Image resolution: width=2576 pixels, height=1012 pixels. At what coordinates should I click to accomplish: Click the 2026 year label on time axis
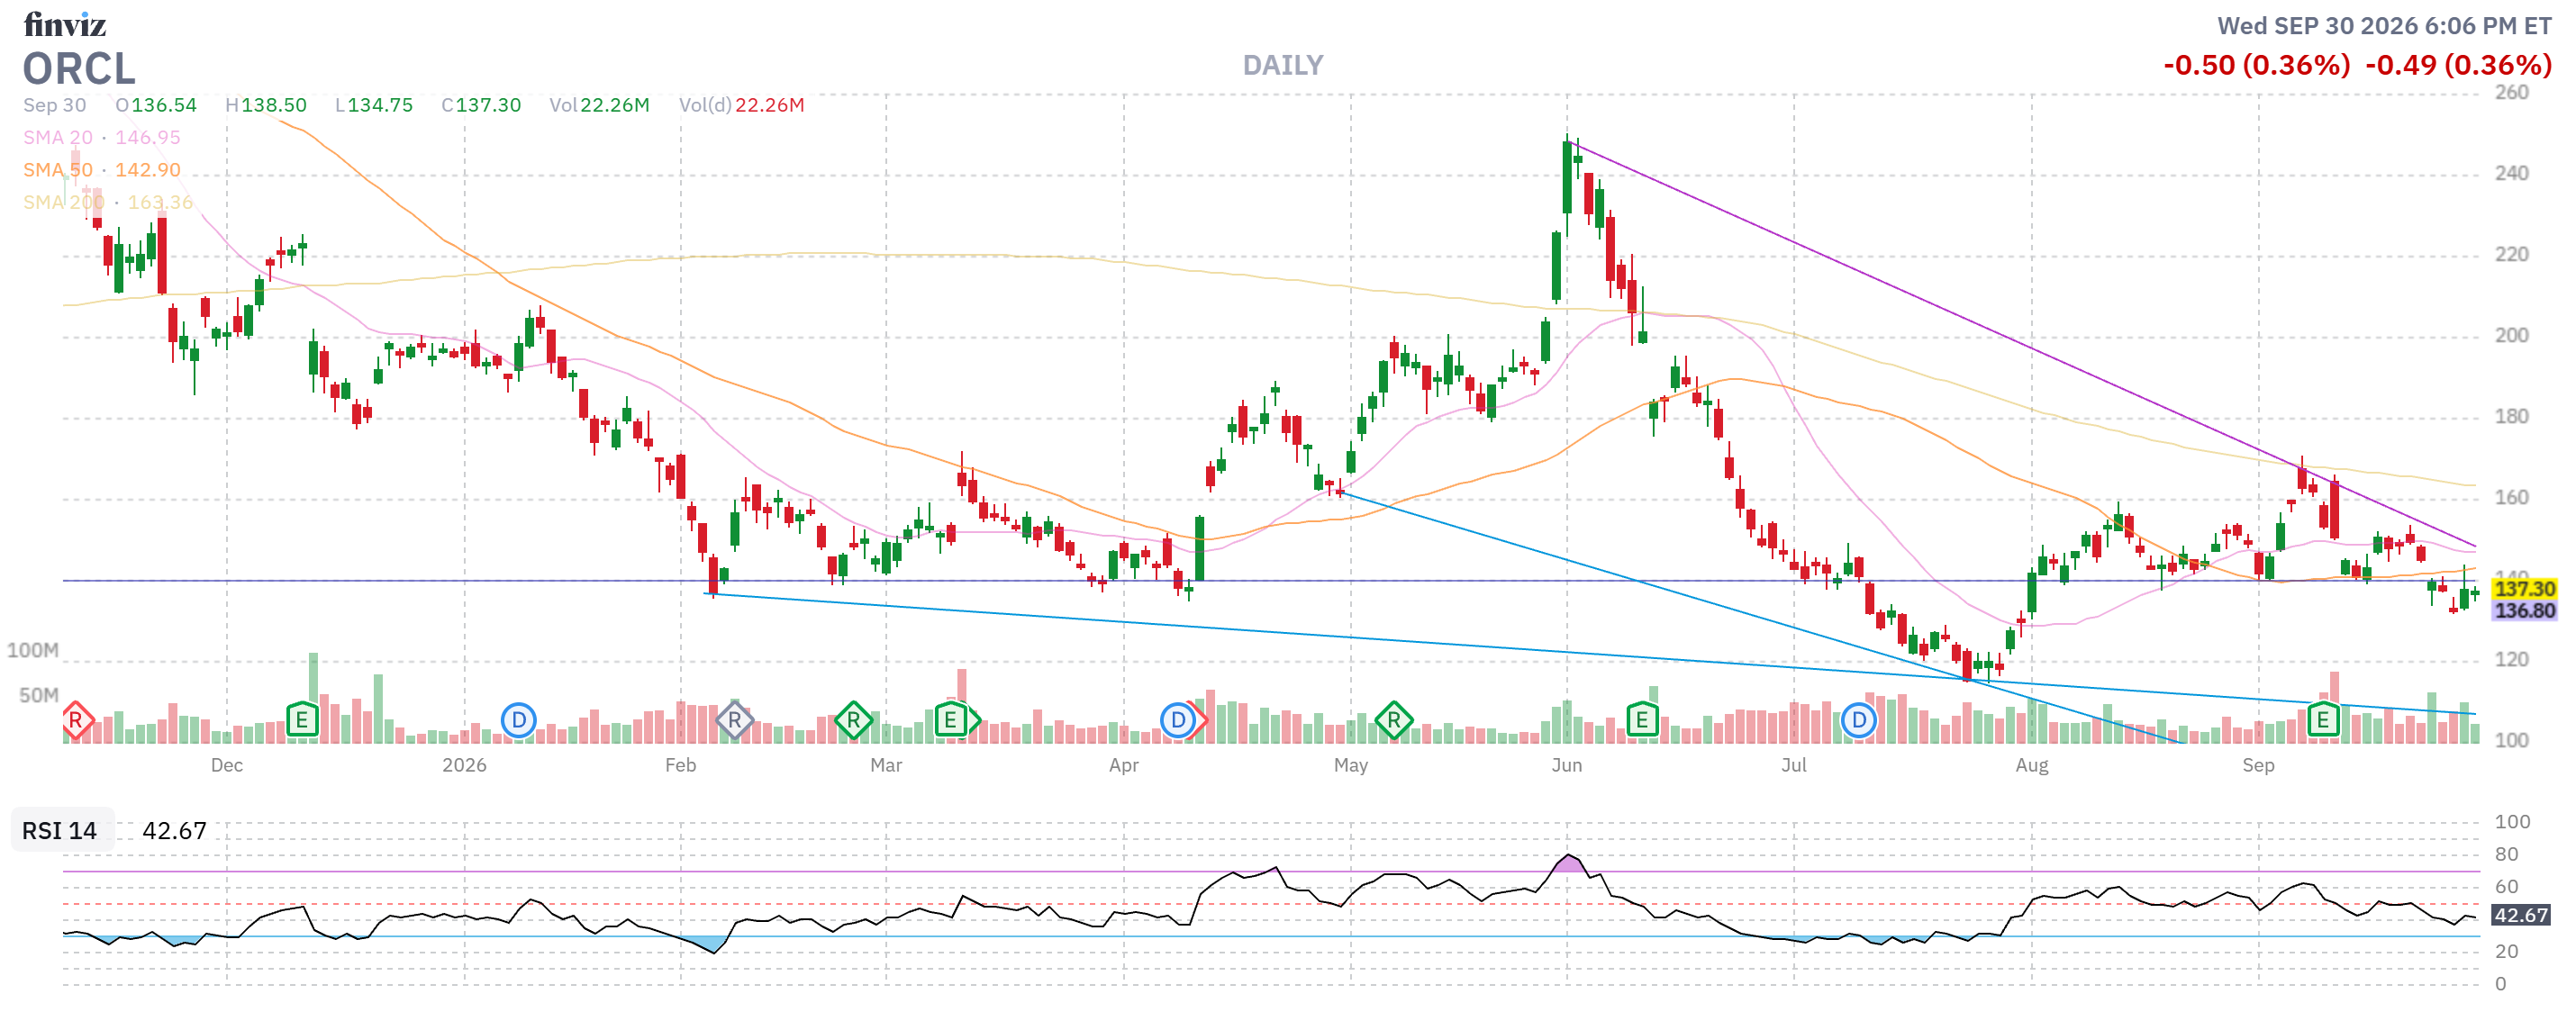click(464, 765)
